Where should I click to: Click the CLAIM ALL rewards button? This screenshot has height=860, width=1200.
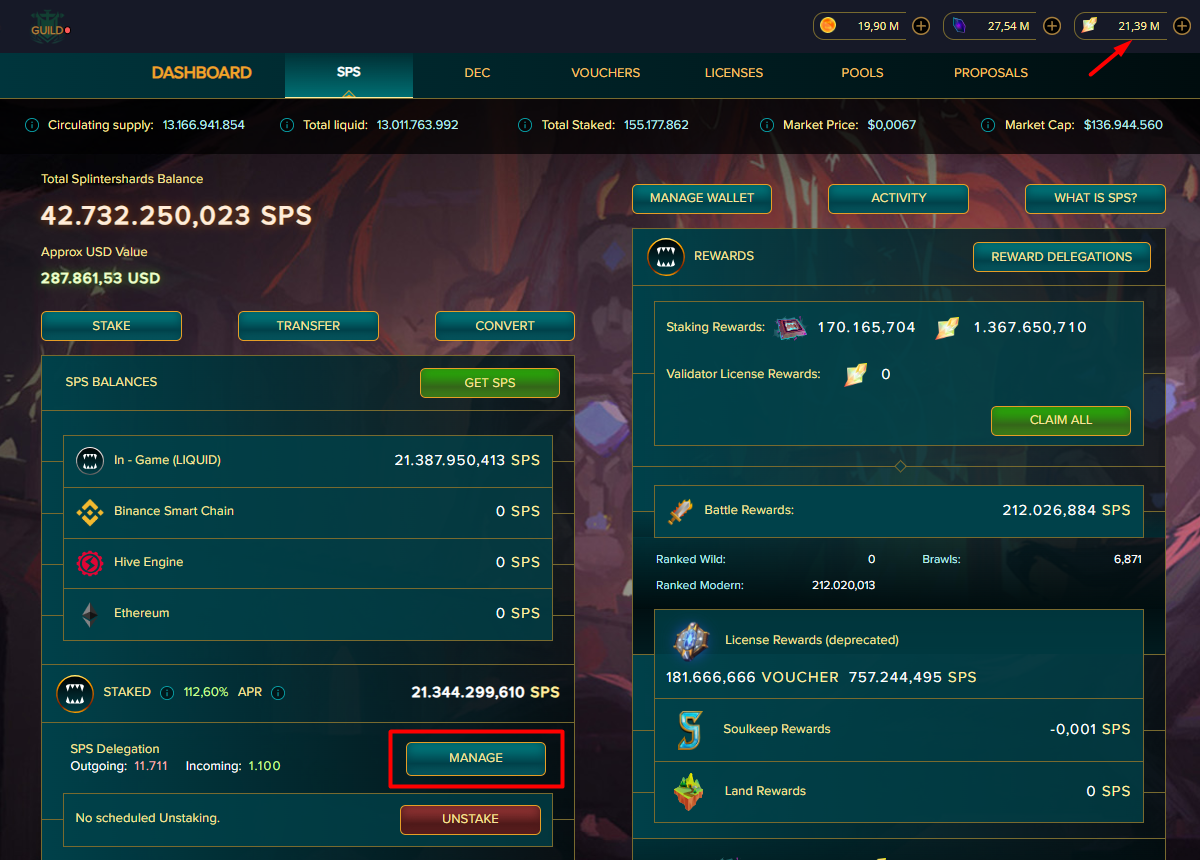point(1061,420)
